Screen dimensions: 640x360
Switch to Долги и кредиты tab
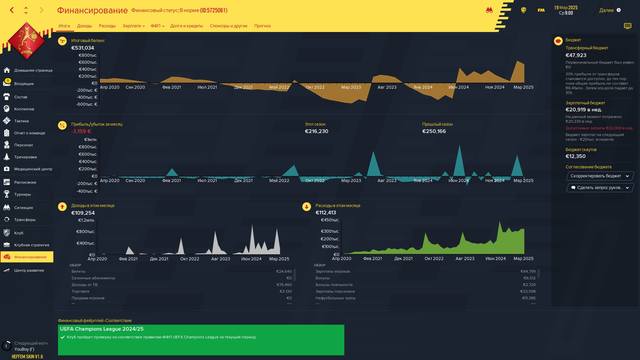coord(186,26)
